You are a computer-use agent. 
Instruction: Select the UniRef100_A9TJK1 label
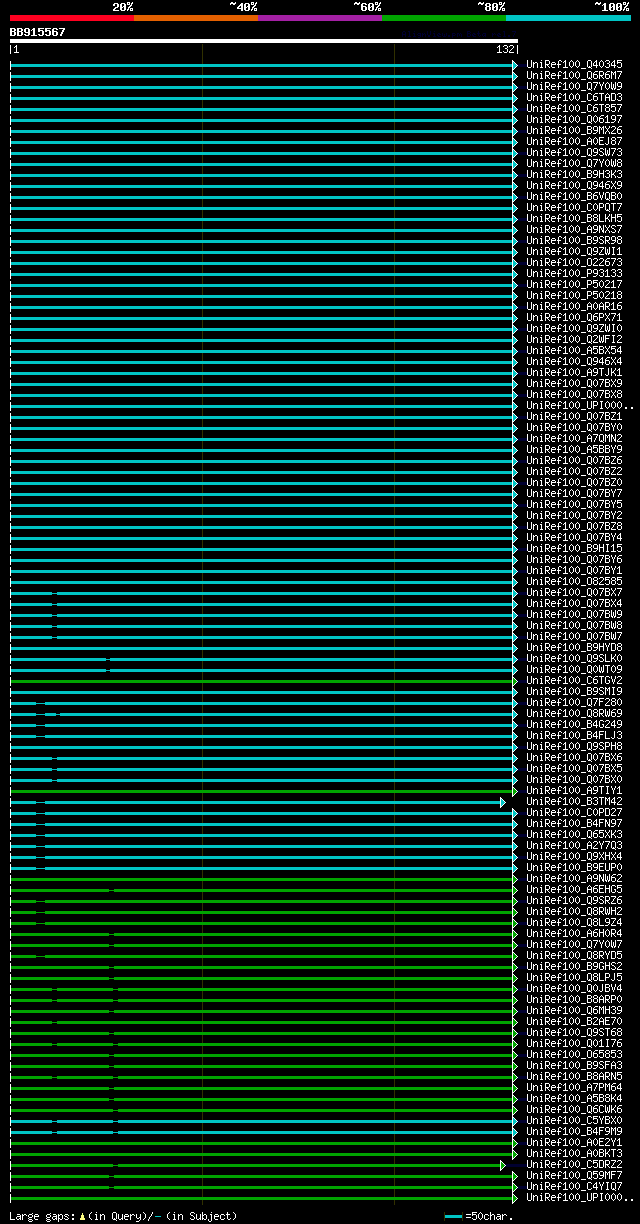(x=575, y=372)
